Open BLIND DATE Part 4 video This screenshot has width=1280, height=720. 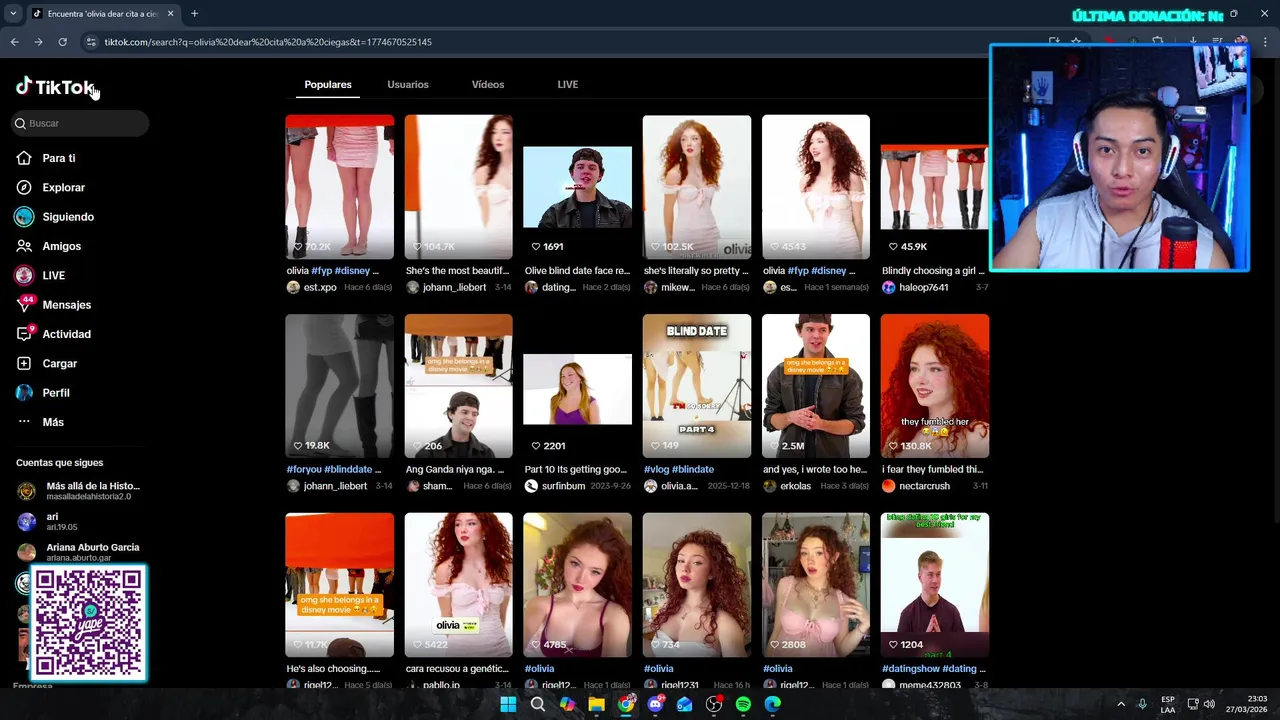[x=697, y=386]
